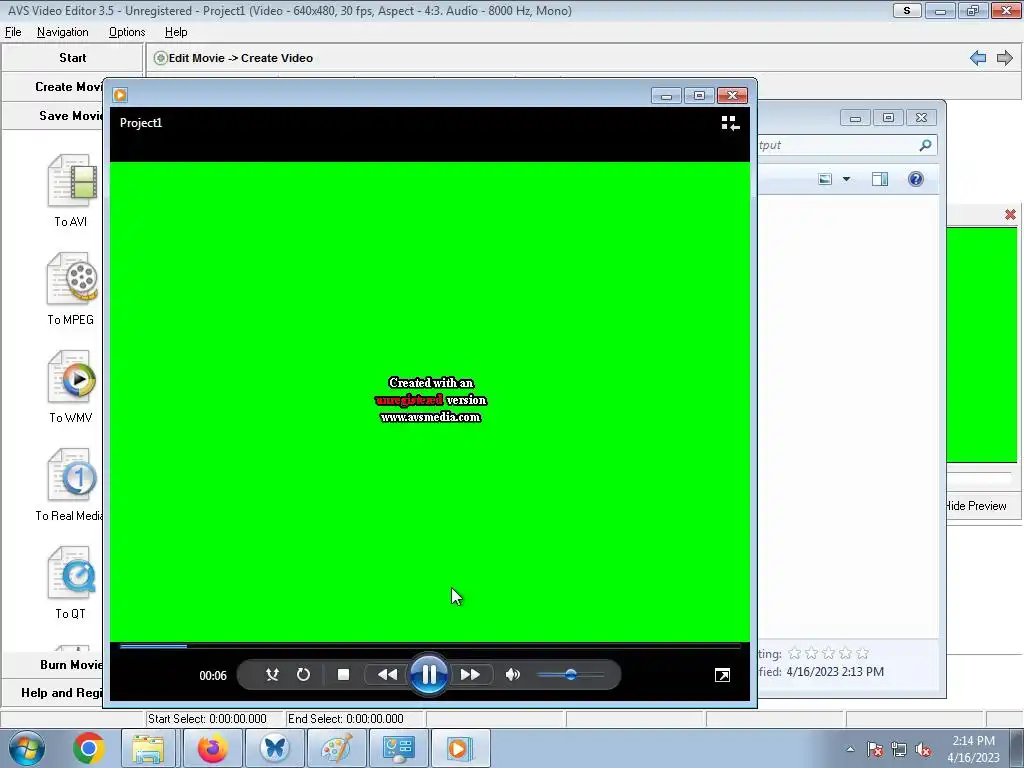The width and height of the screenshot is (1024, 768).
Task: Choose the To MPEG export icon
Action: pyautogui.click(x=72, y=278)
